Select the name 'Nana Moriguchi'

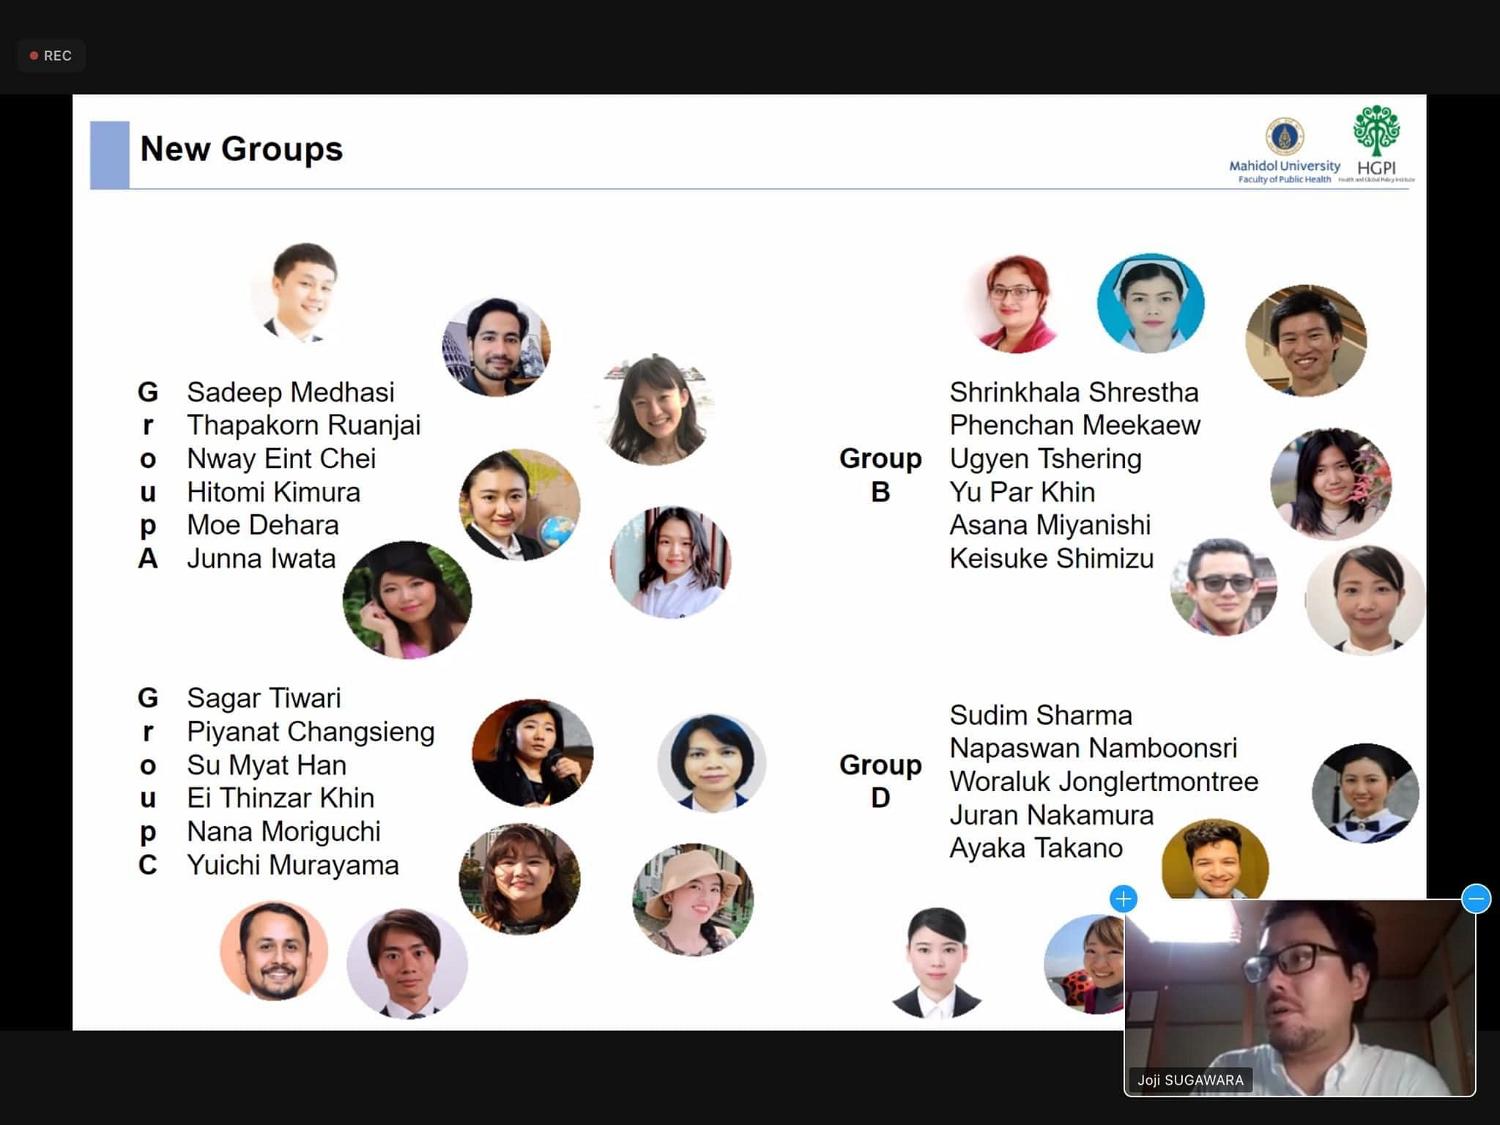(x=284, y=832)
